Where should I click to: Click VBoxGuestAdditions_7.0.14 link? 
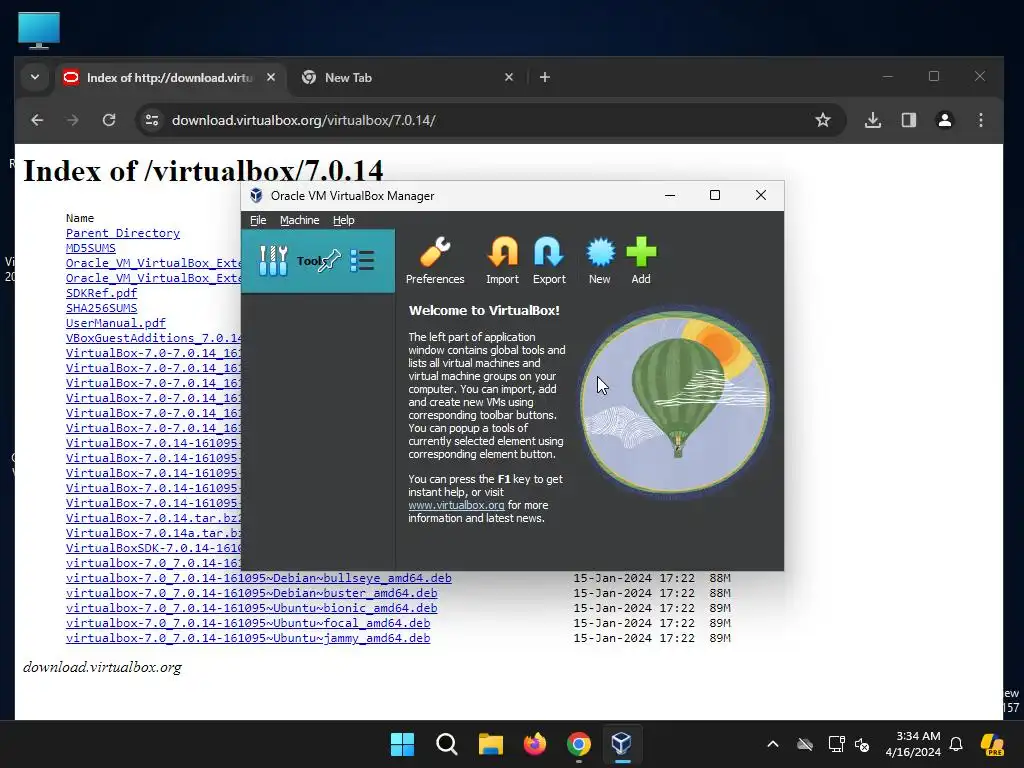click(153, 338)
